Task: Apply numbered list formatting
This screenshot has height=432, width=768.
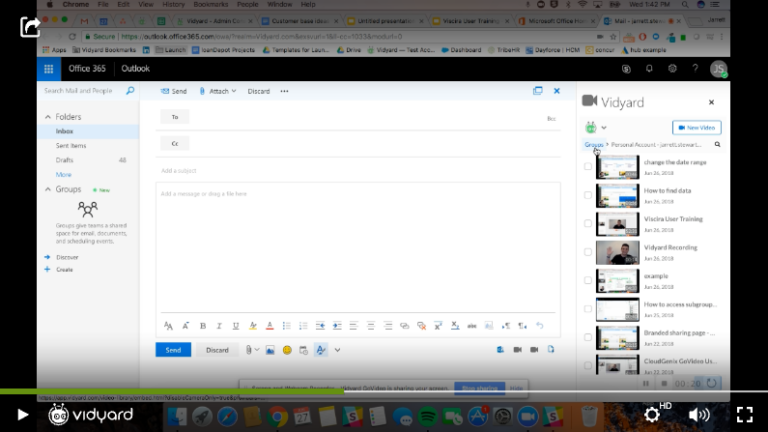Action: (303, 326)
